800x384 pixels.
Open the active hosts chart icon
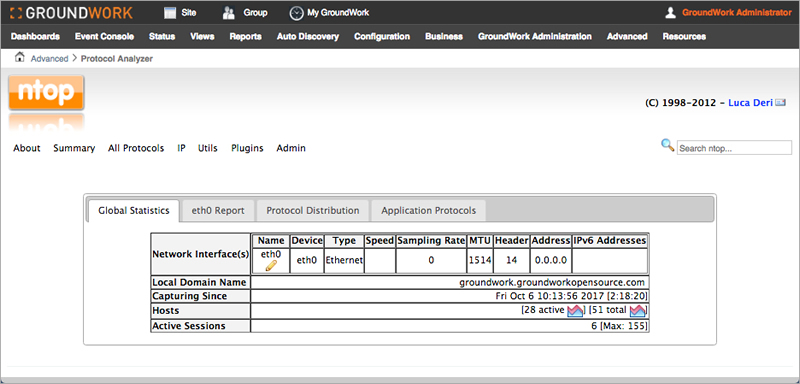tap(575, 310)
